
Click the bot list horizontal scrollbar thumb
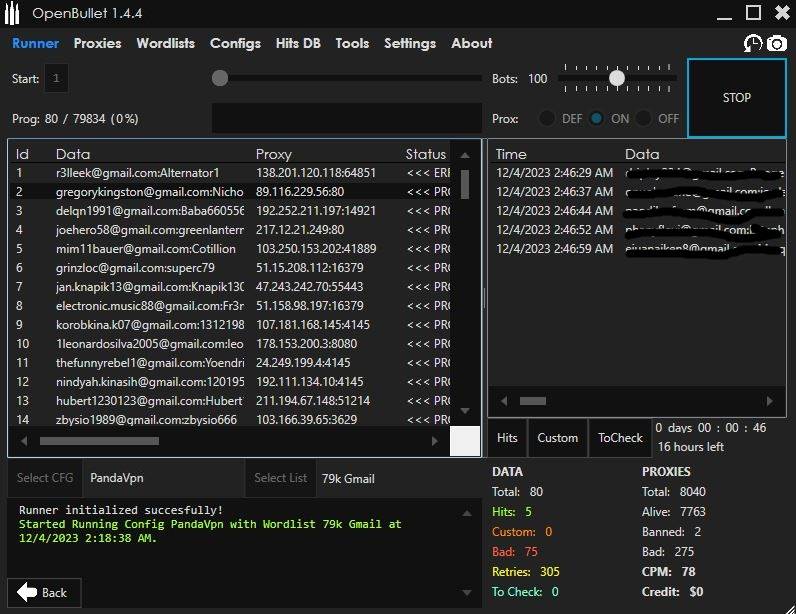(x=100, y=441)
